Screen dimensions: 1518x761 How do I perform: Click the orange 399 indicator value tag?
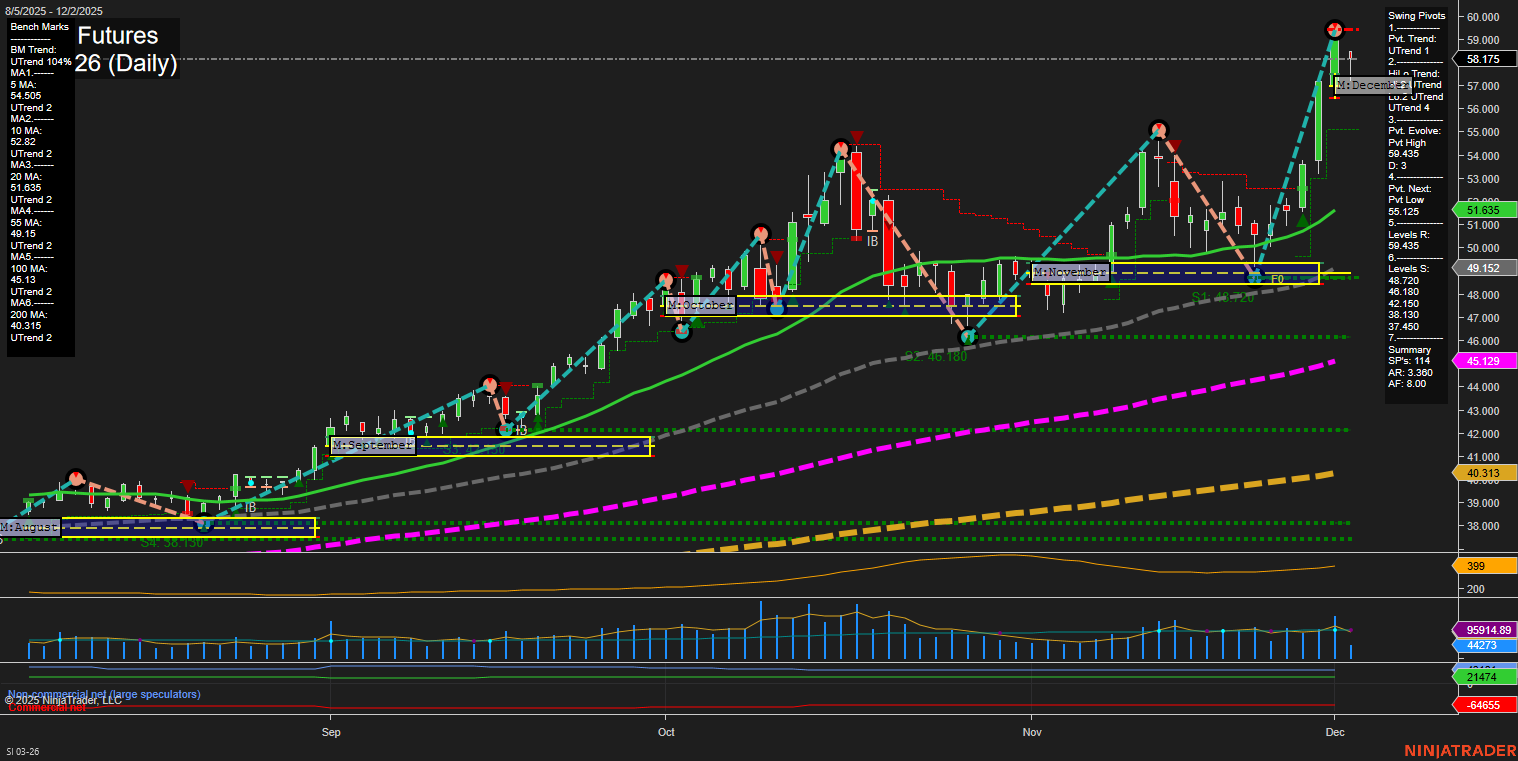pyautogui.click(x=1482, y=566)
